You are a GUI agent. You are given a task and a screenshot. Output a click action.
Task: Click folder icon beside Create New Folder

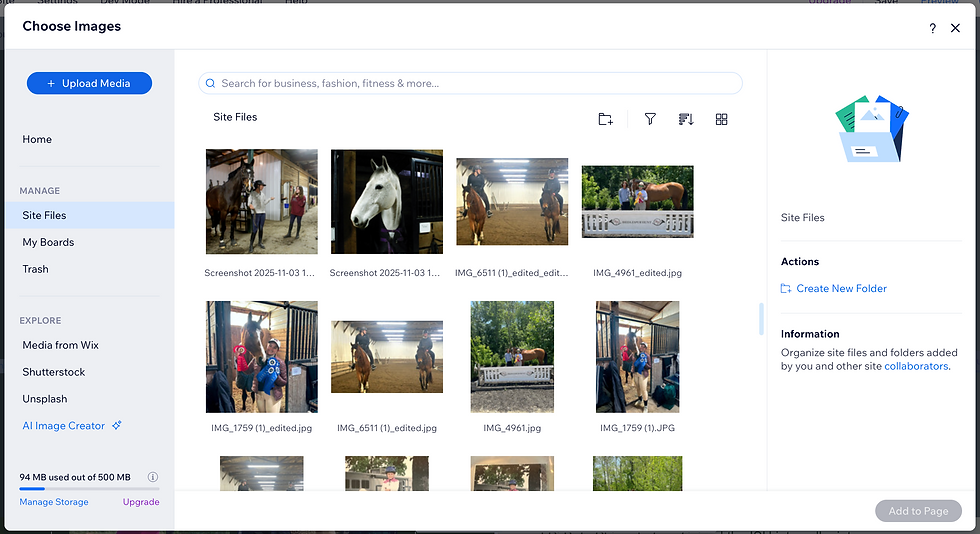[x=786, y=288]
